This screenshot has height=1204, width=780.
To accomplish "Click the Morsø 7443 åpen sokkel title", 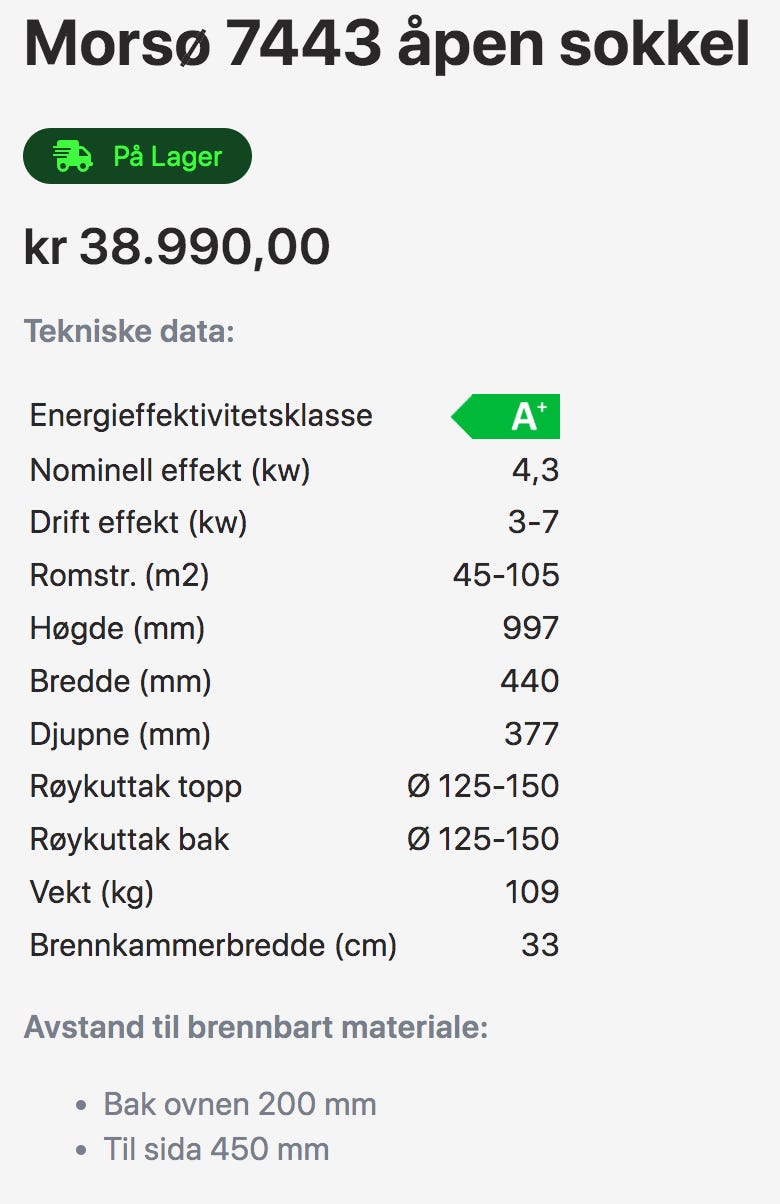I will 386,42.
